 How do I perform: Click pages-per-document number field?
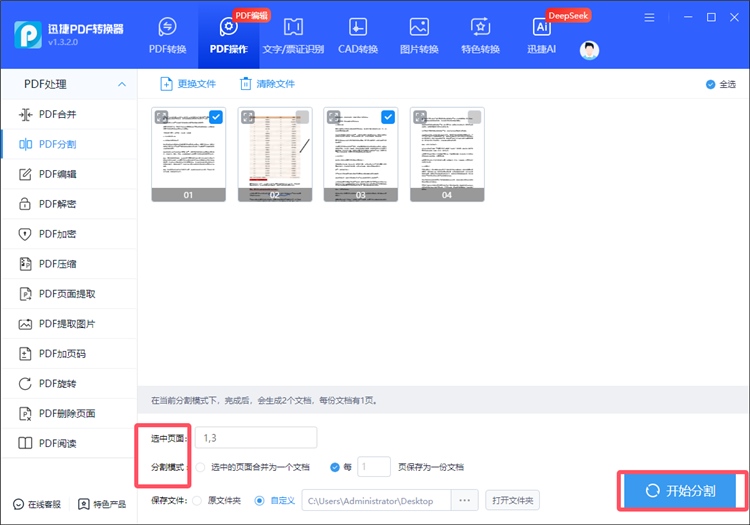374,467
